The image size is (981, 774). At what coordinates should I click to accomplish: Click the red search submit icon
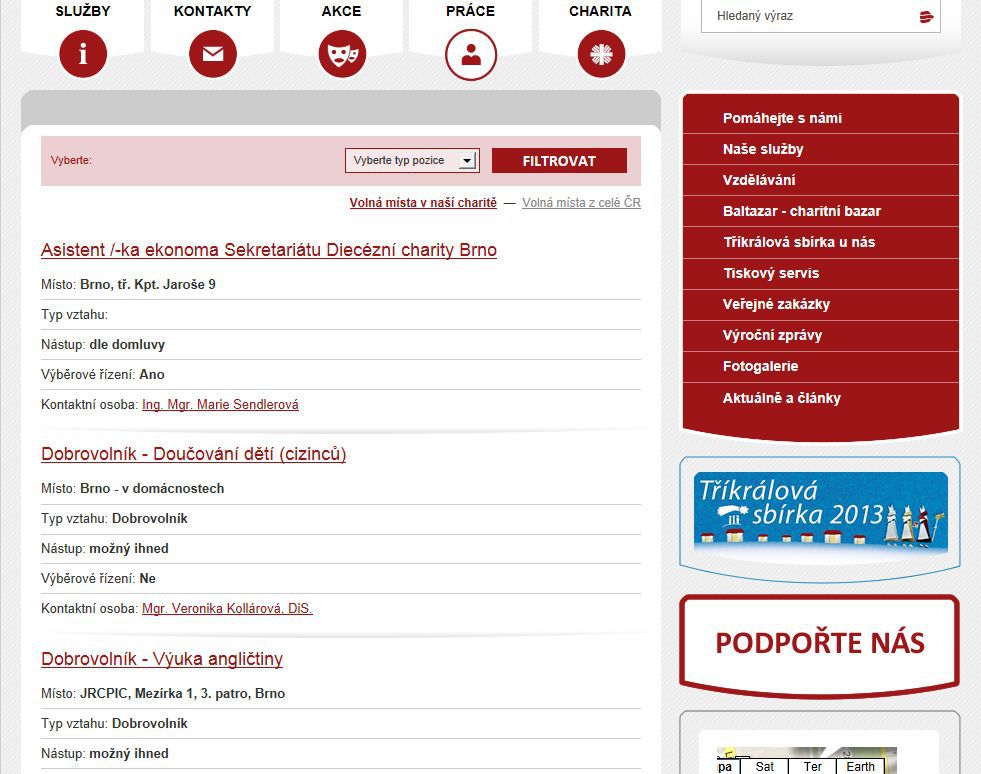(927, 17)
